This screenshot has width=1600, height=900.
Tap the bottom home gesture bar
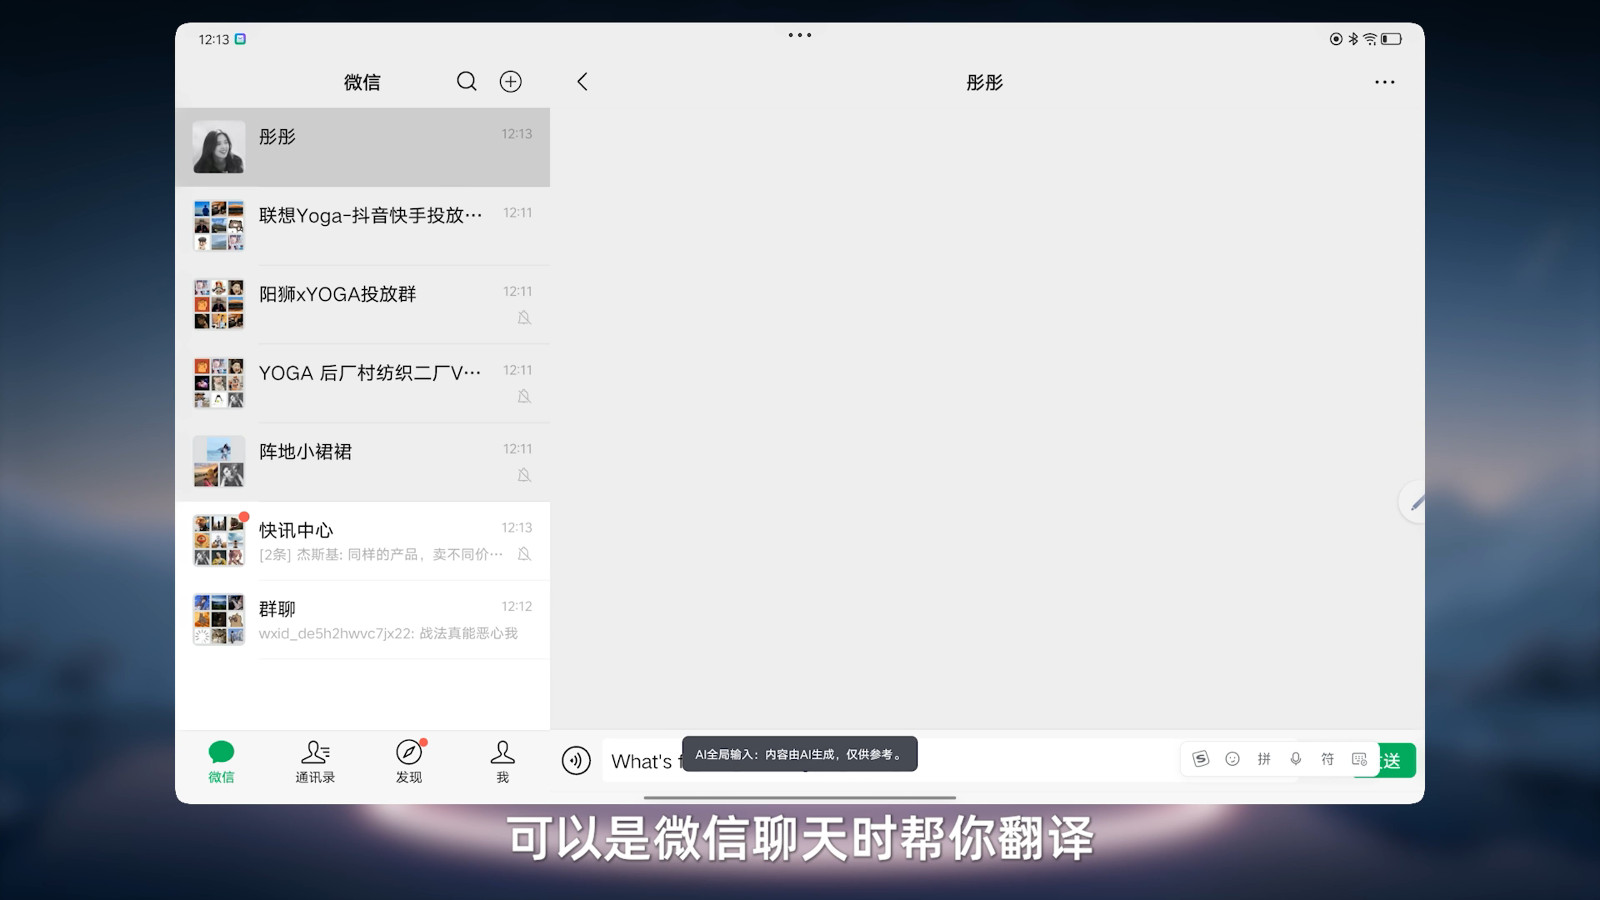800,797
